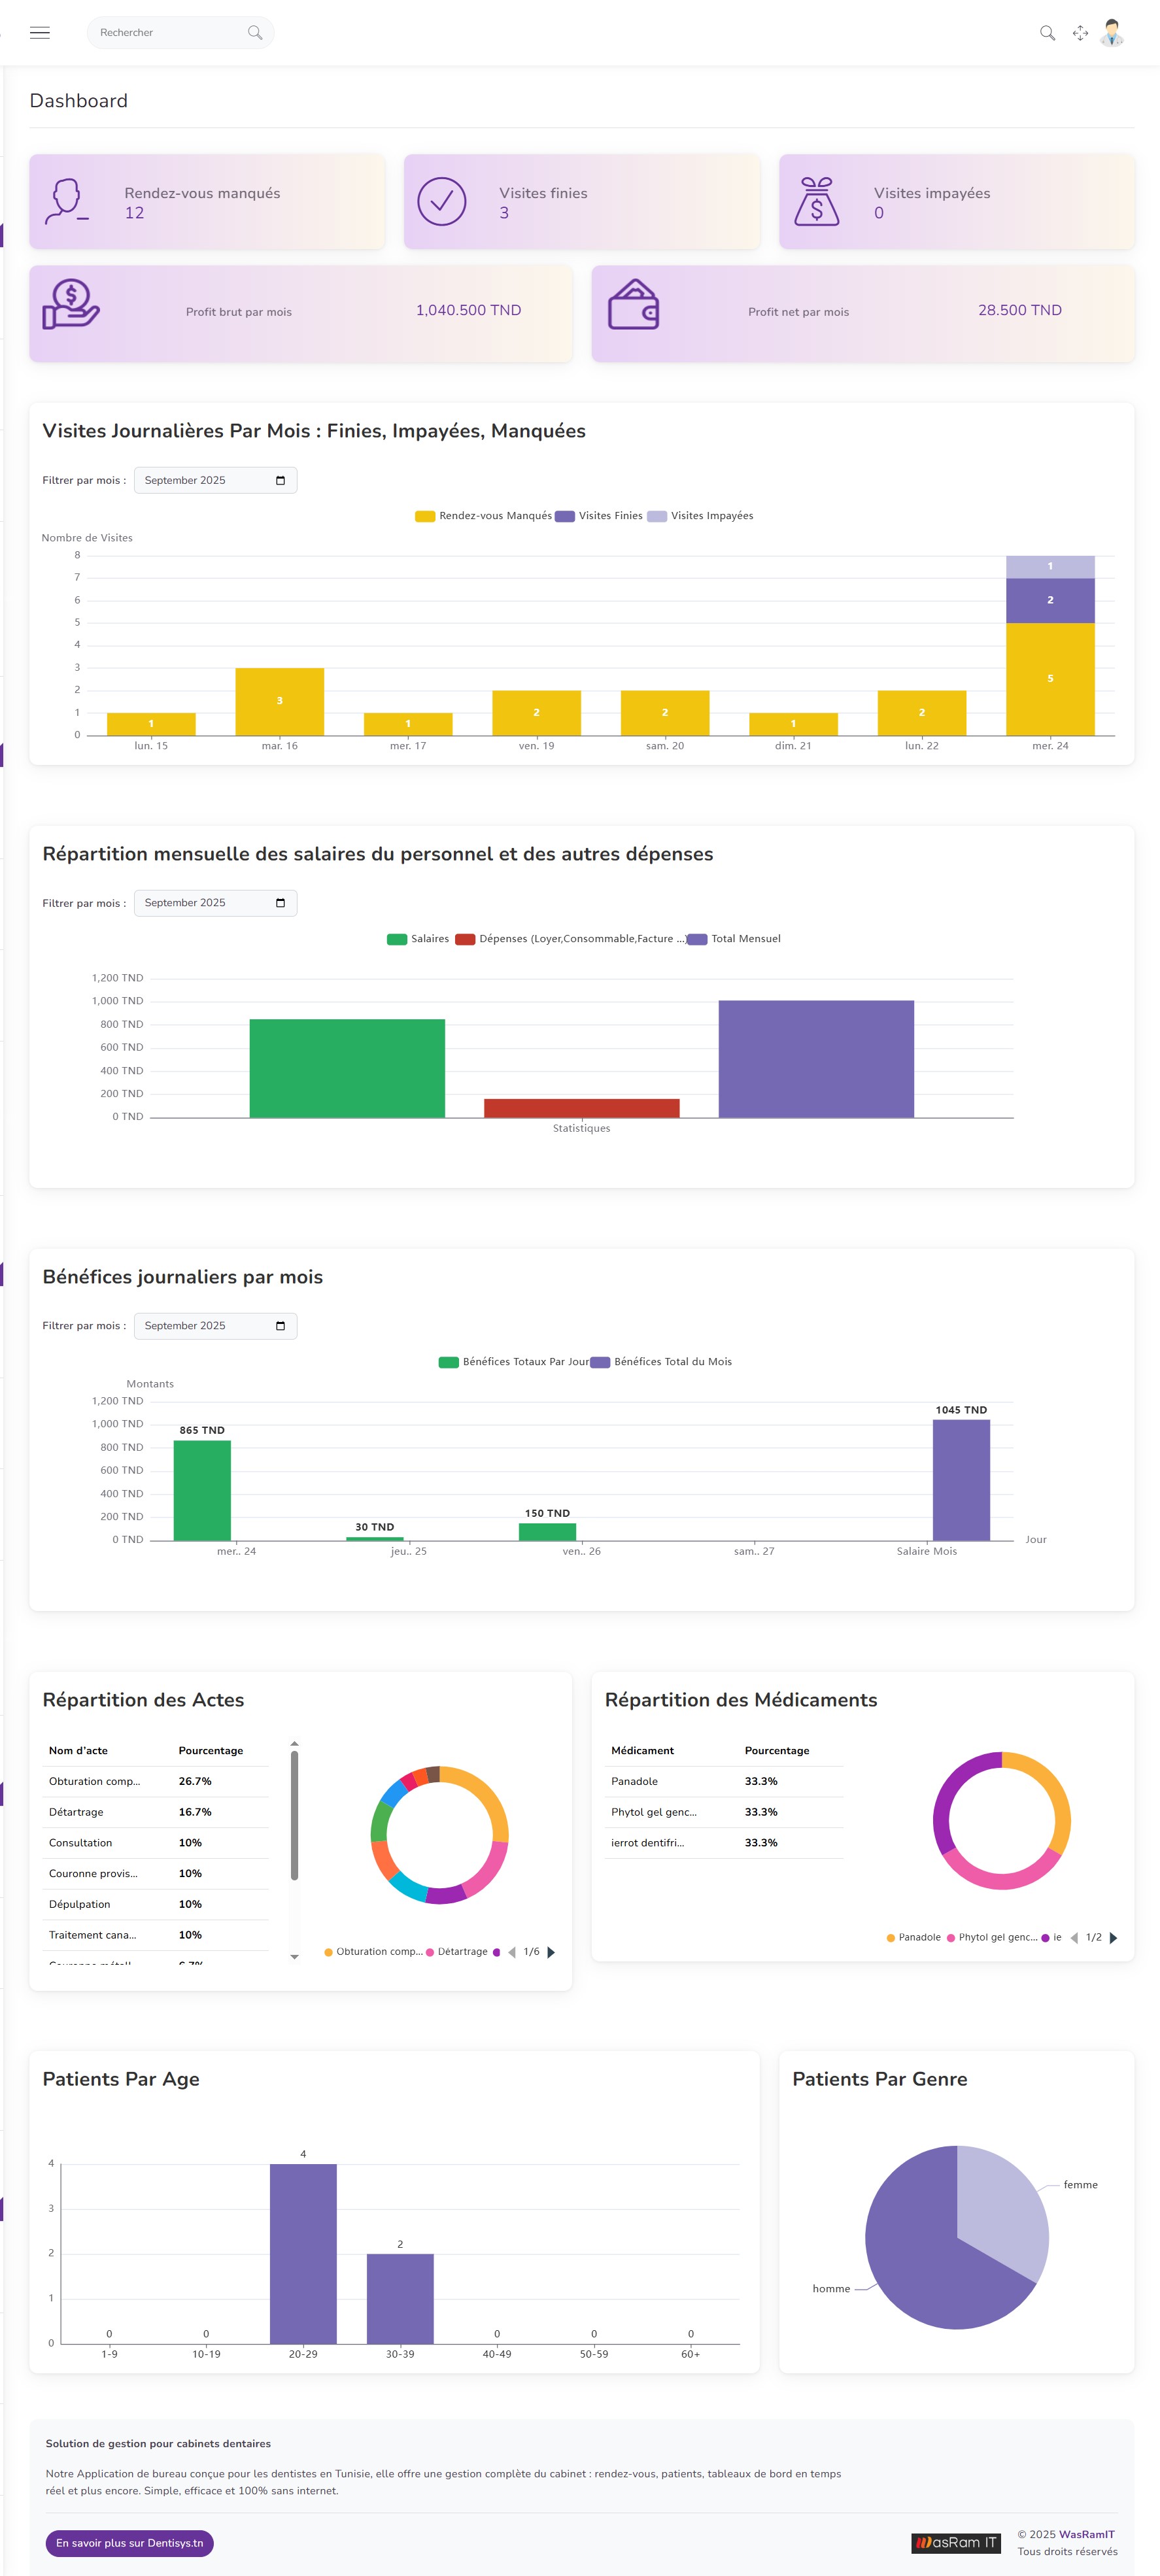Click the missed appointments person icon

coord(67,201)
